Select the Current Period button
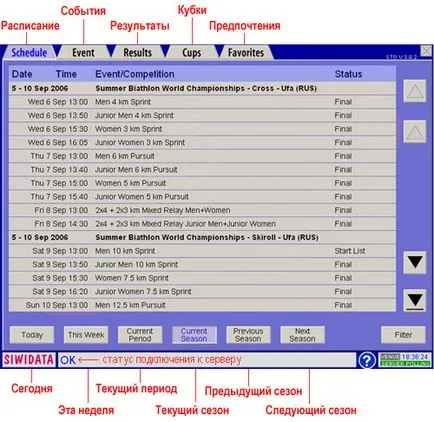The height and width of the screenshot is (422, 434). tap(140, 335)
